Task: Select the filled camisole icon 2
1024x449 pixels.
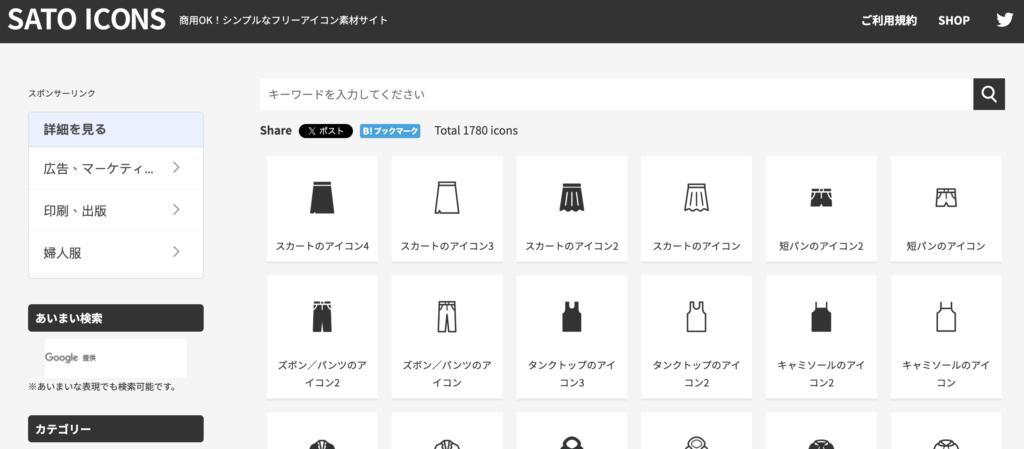Action: [821, 317]
